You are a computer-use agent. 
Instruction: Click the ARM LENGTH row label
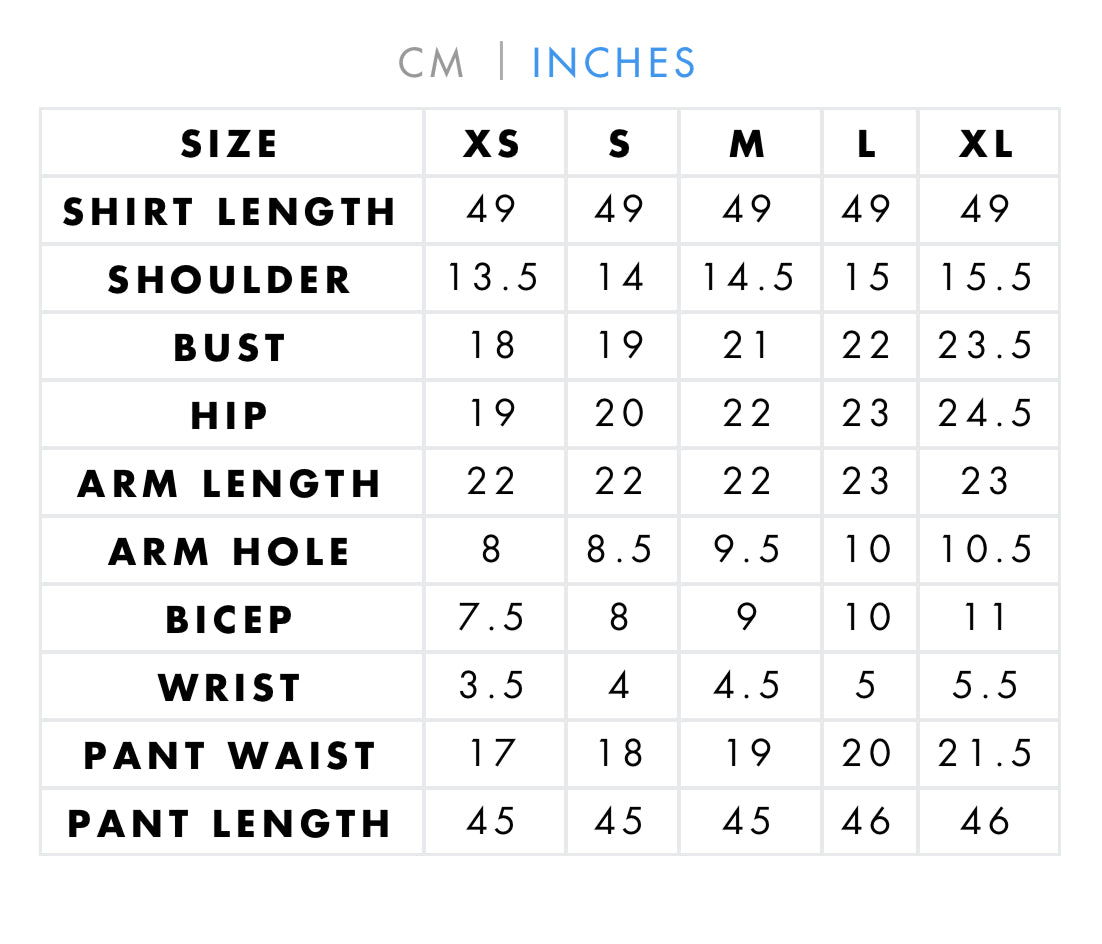pyautogui.click(x=230, y=484)
